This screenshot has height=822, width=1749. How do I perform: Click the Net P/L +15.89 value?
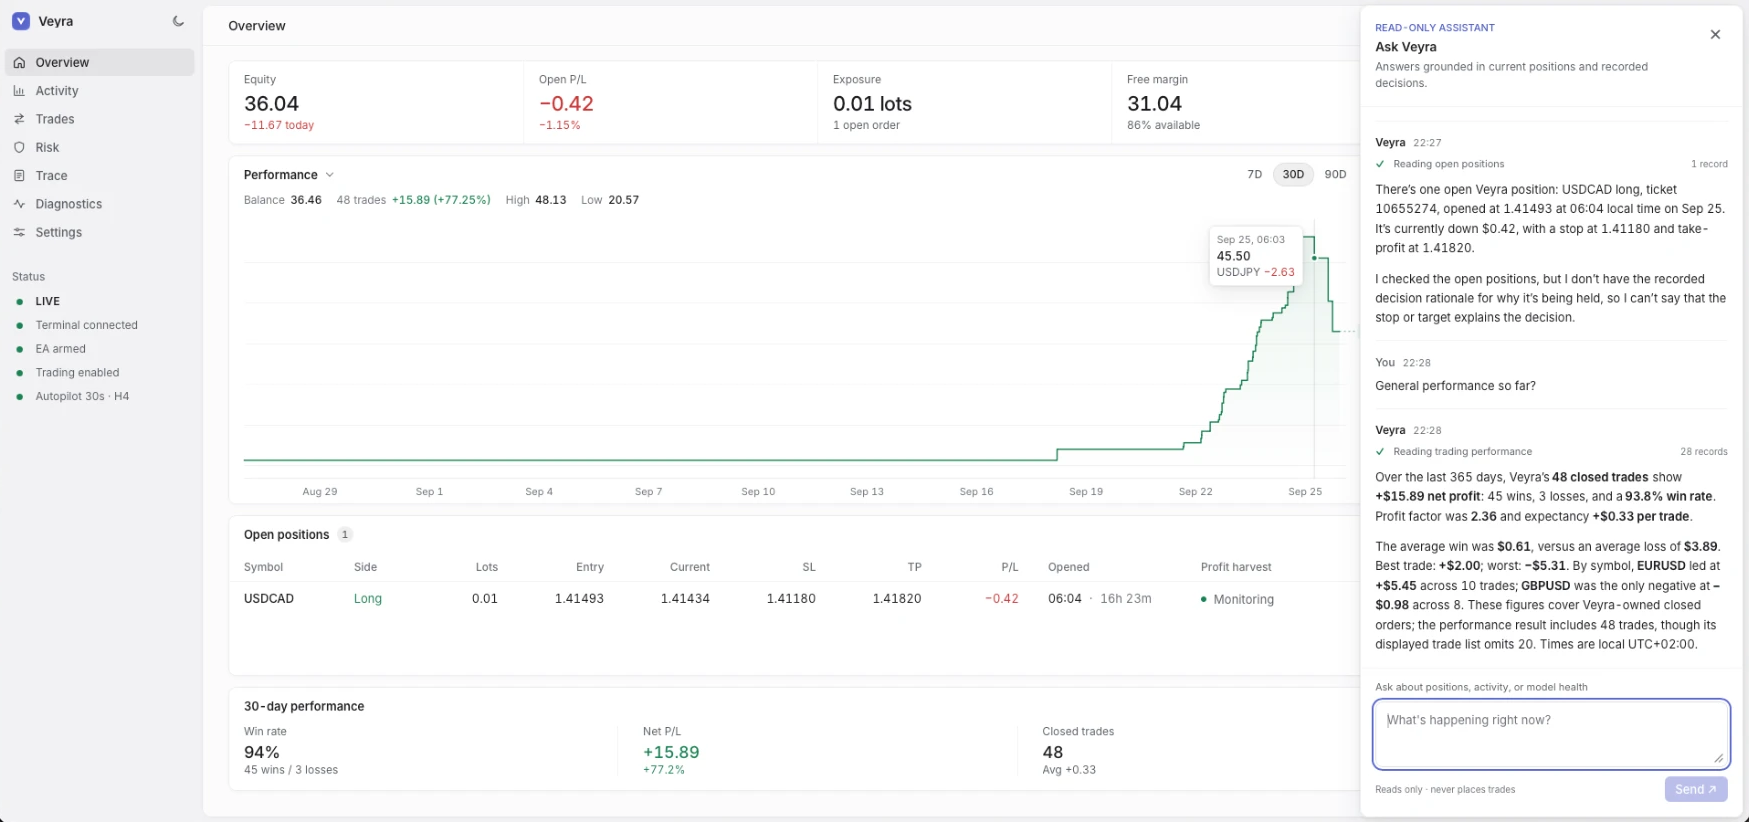tap(671, 752)
